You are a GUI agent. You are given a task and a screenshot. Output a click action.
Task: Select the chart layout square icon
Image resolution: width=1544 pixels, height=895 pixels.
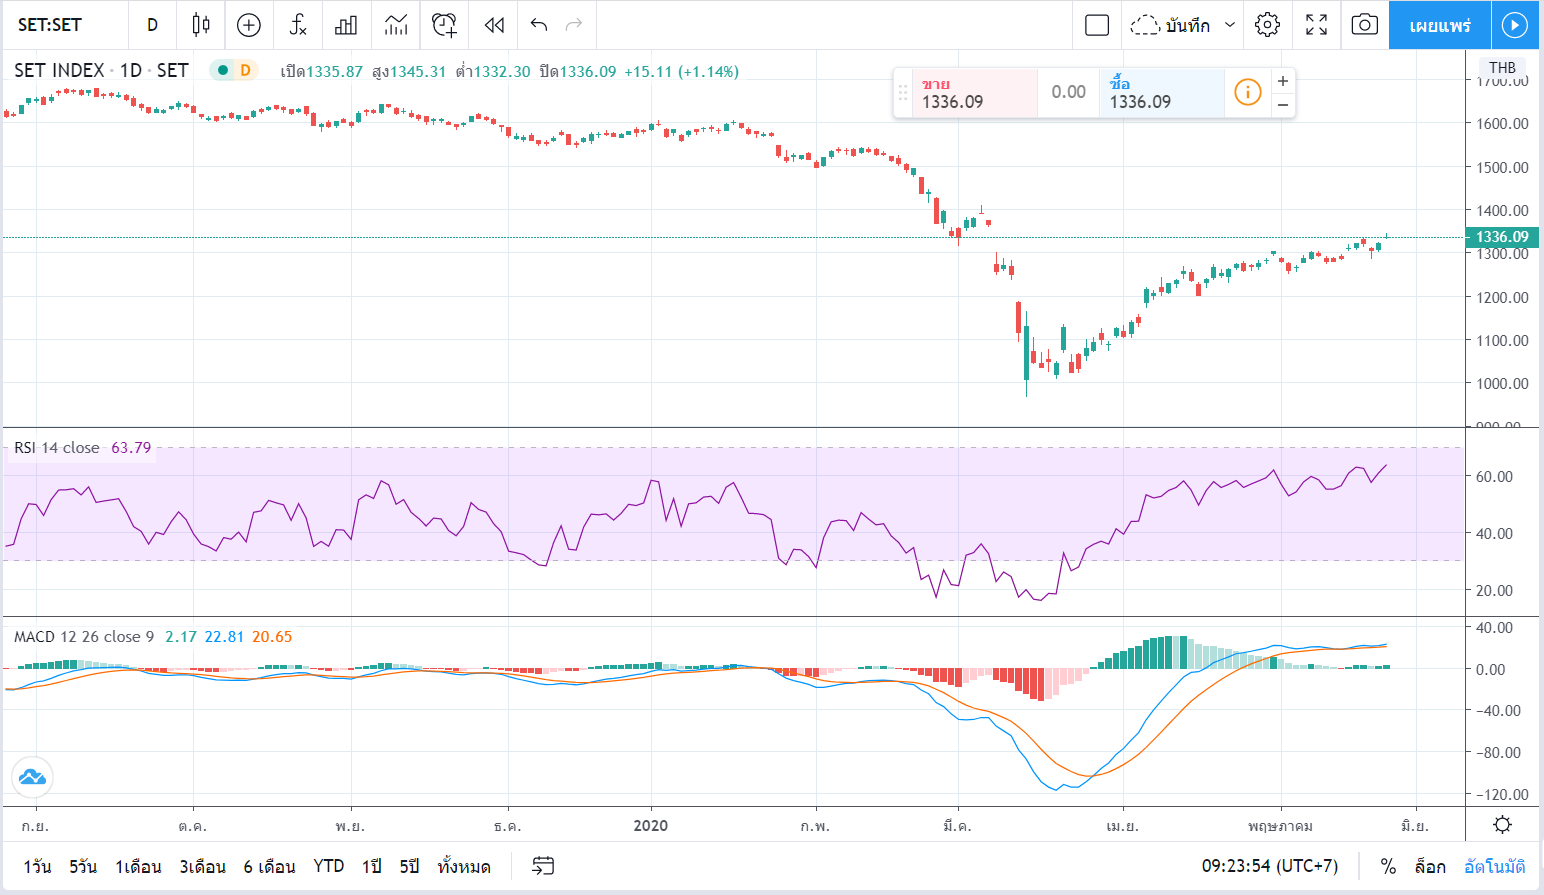(1097, 25)
